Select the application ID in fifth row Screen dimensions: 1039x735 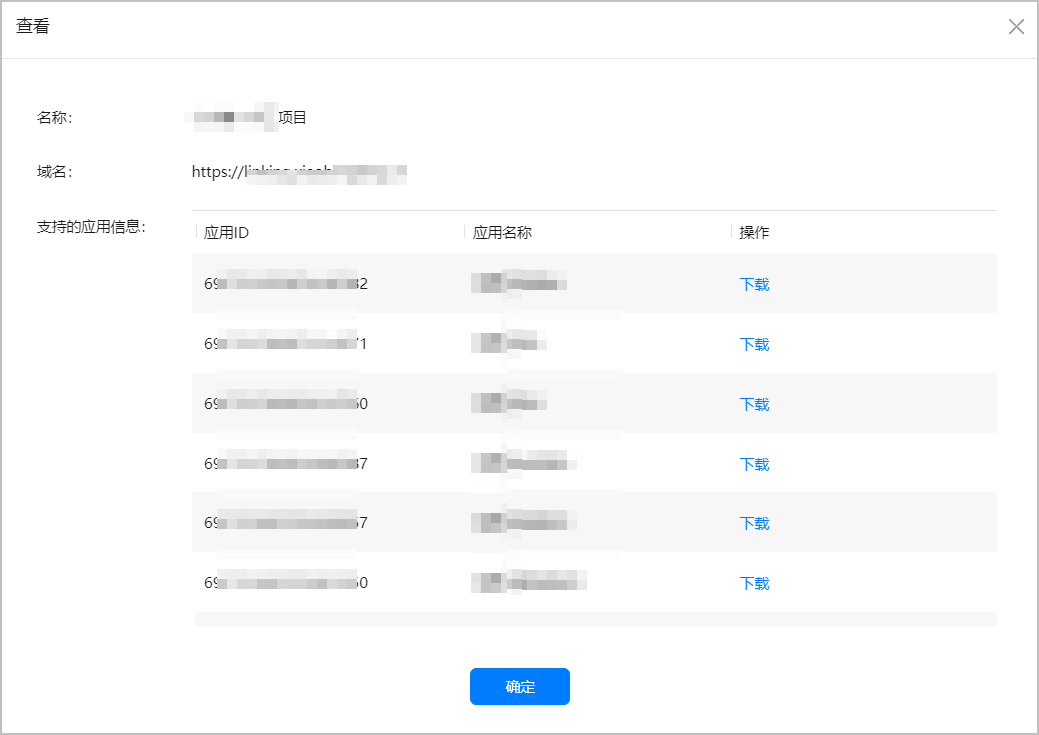[285, 523]
